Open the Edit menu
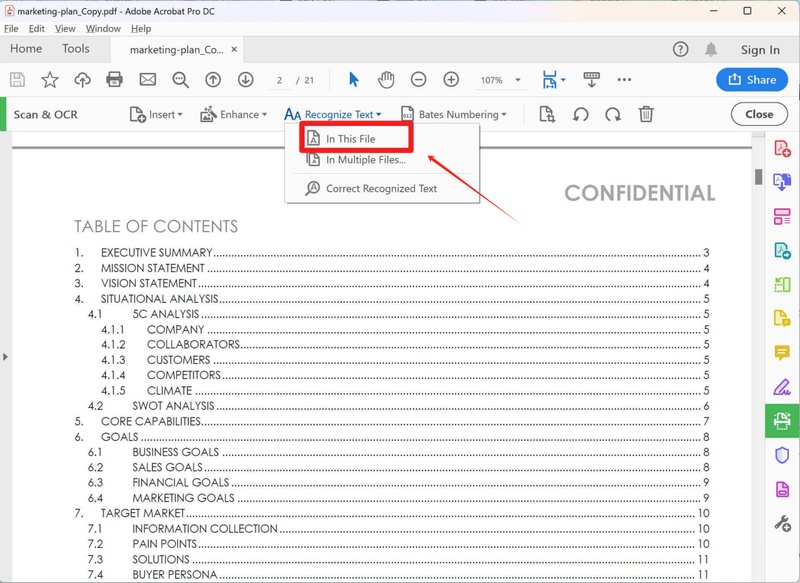This screenshot has height=583, width=800. [36, 29]
